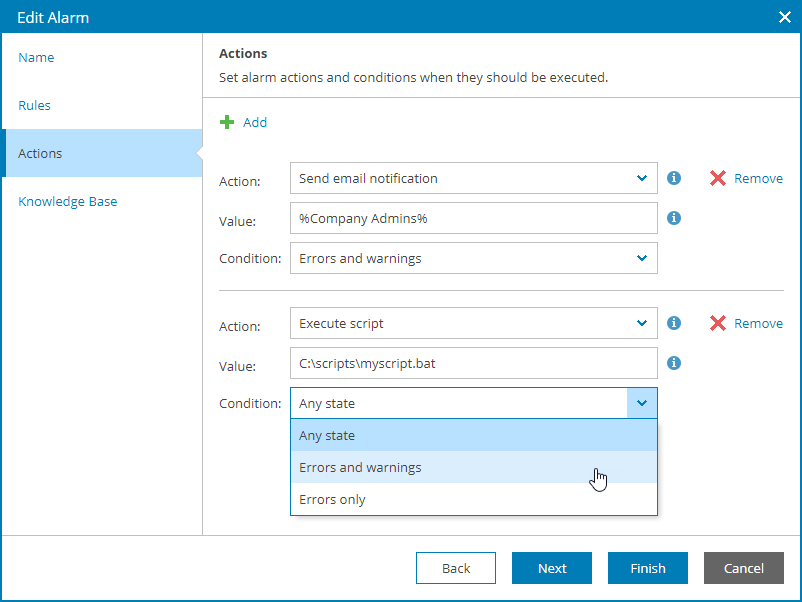Open the Send email notification action dropdown
802x602 pixels.
[x=641, y=178]
